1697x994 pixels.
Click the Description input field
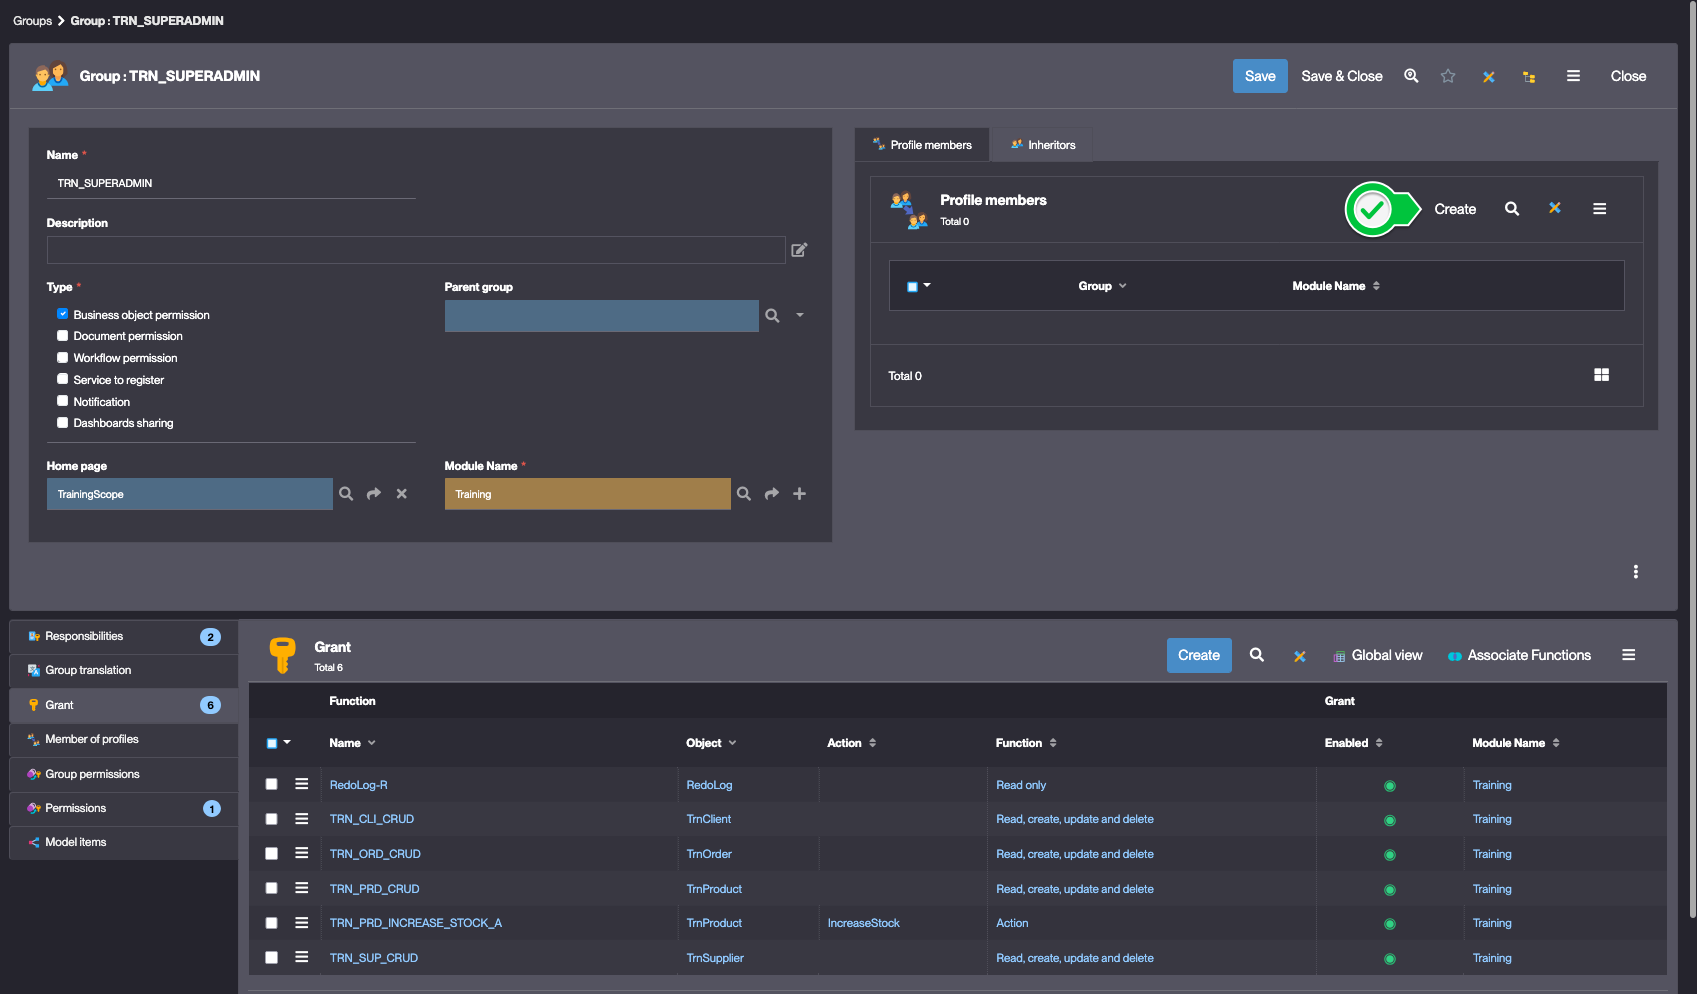pos(416,250)
